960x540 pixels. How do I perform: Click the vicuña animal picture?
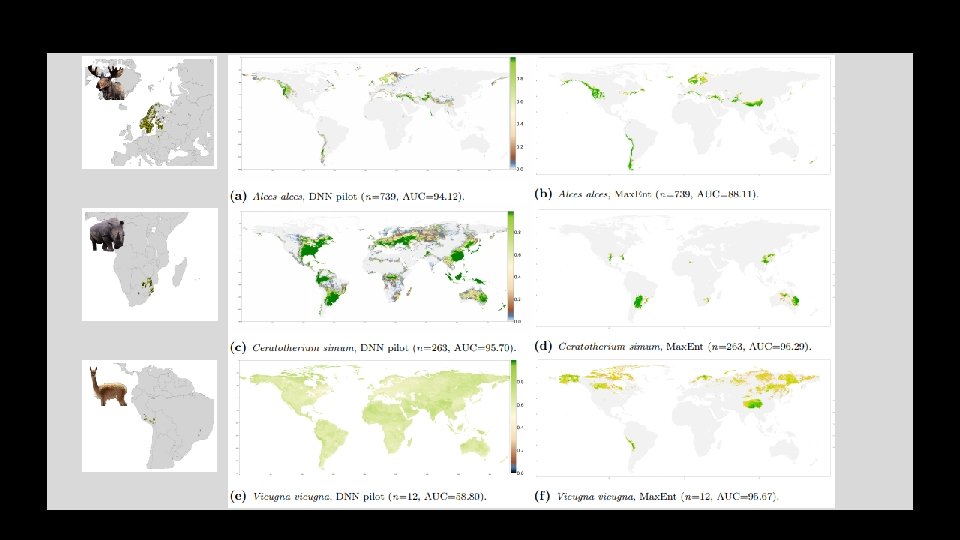(107, 387)
